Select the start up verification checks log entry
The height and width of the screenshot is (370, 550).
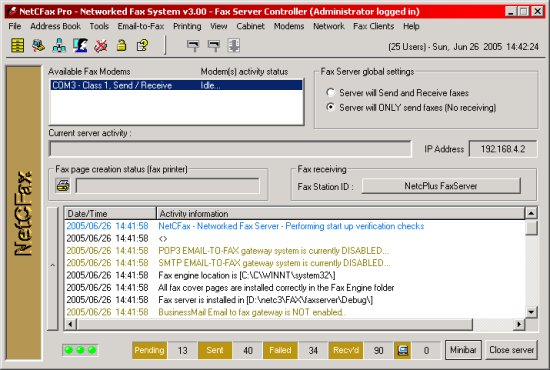point(295,226)
